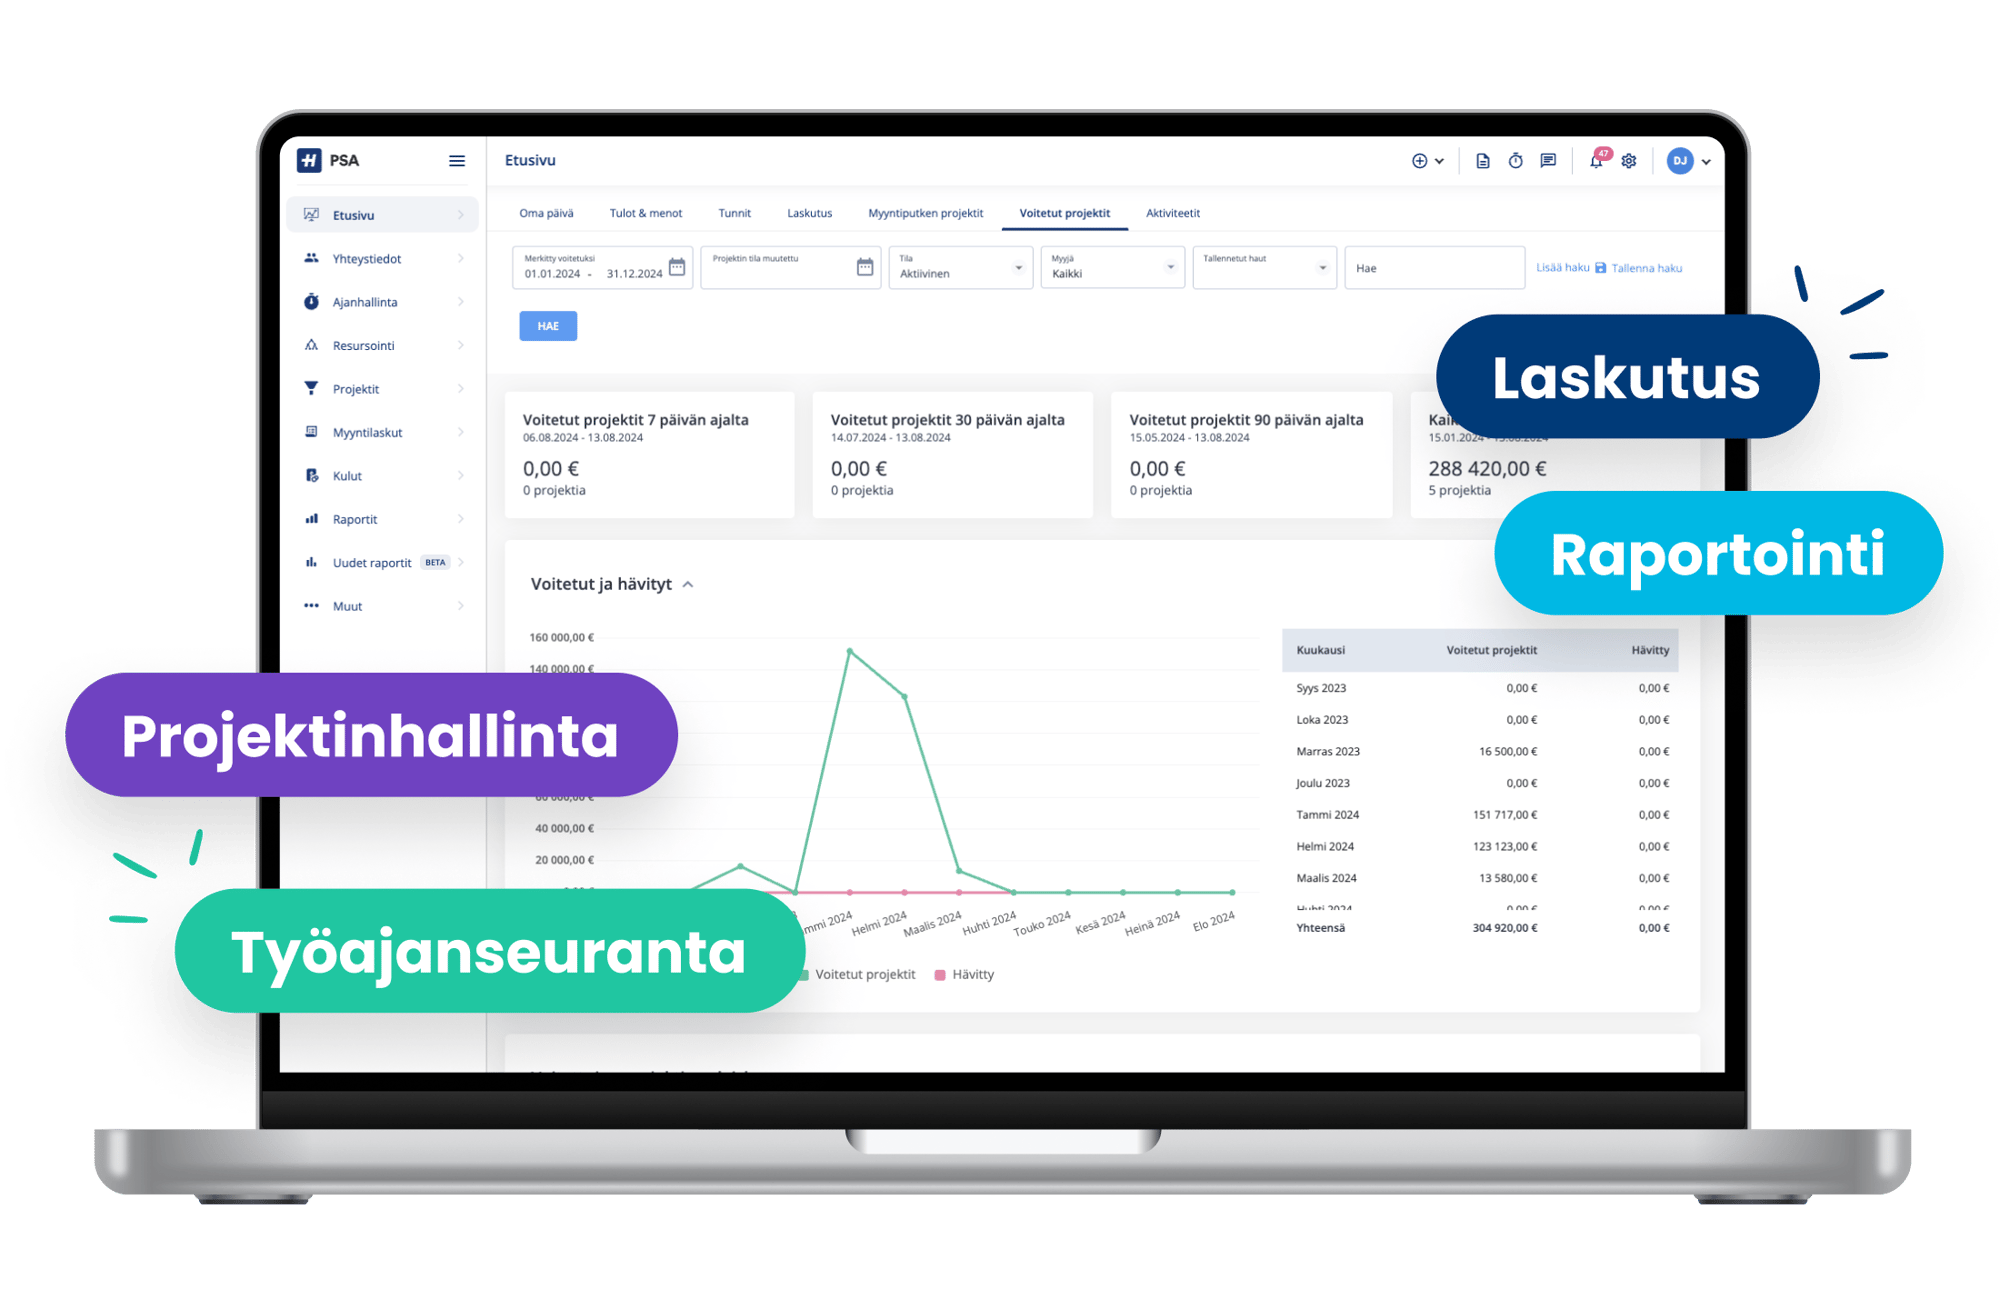
Task: Click the BETA badge next to Uudet raportit
Action: pyautogui.click(x=435, y=562)
